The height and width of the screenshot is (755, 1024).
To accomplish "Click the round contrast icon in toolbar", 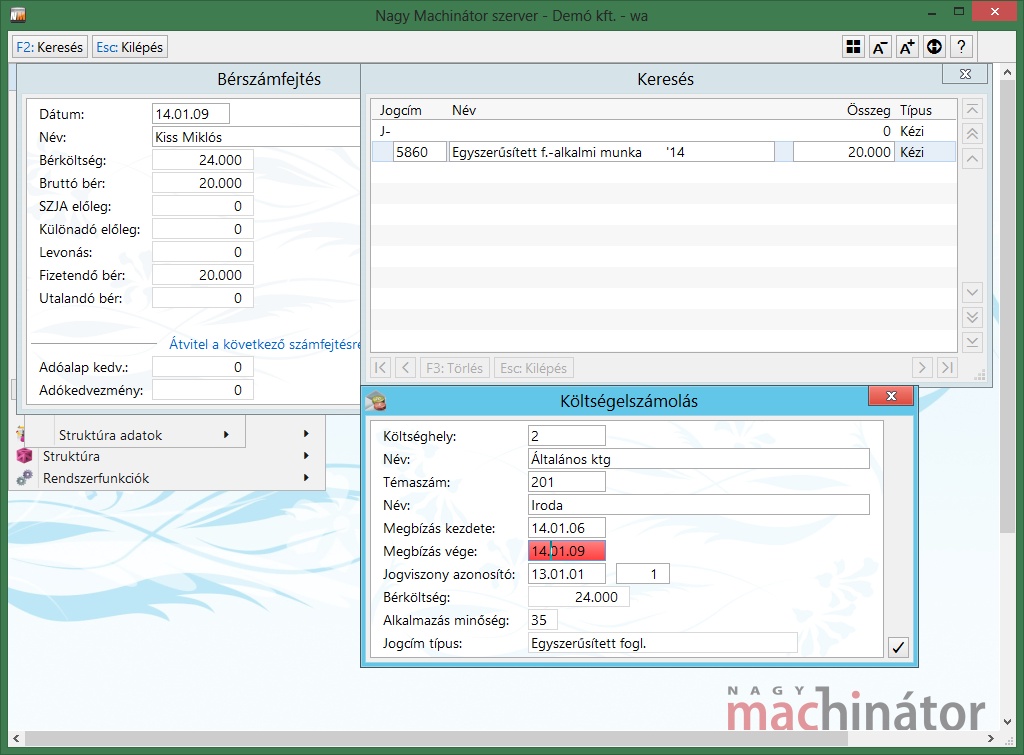I will (934, 47).
